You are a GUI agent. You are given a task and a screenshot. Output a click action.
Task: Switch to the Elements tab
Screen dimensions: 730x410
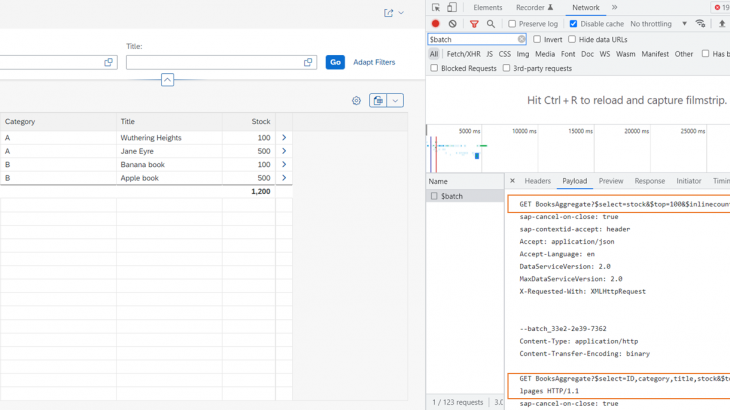tap(487, 7)
